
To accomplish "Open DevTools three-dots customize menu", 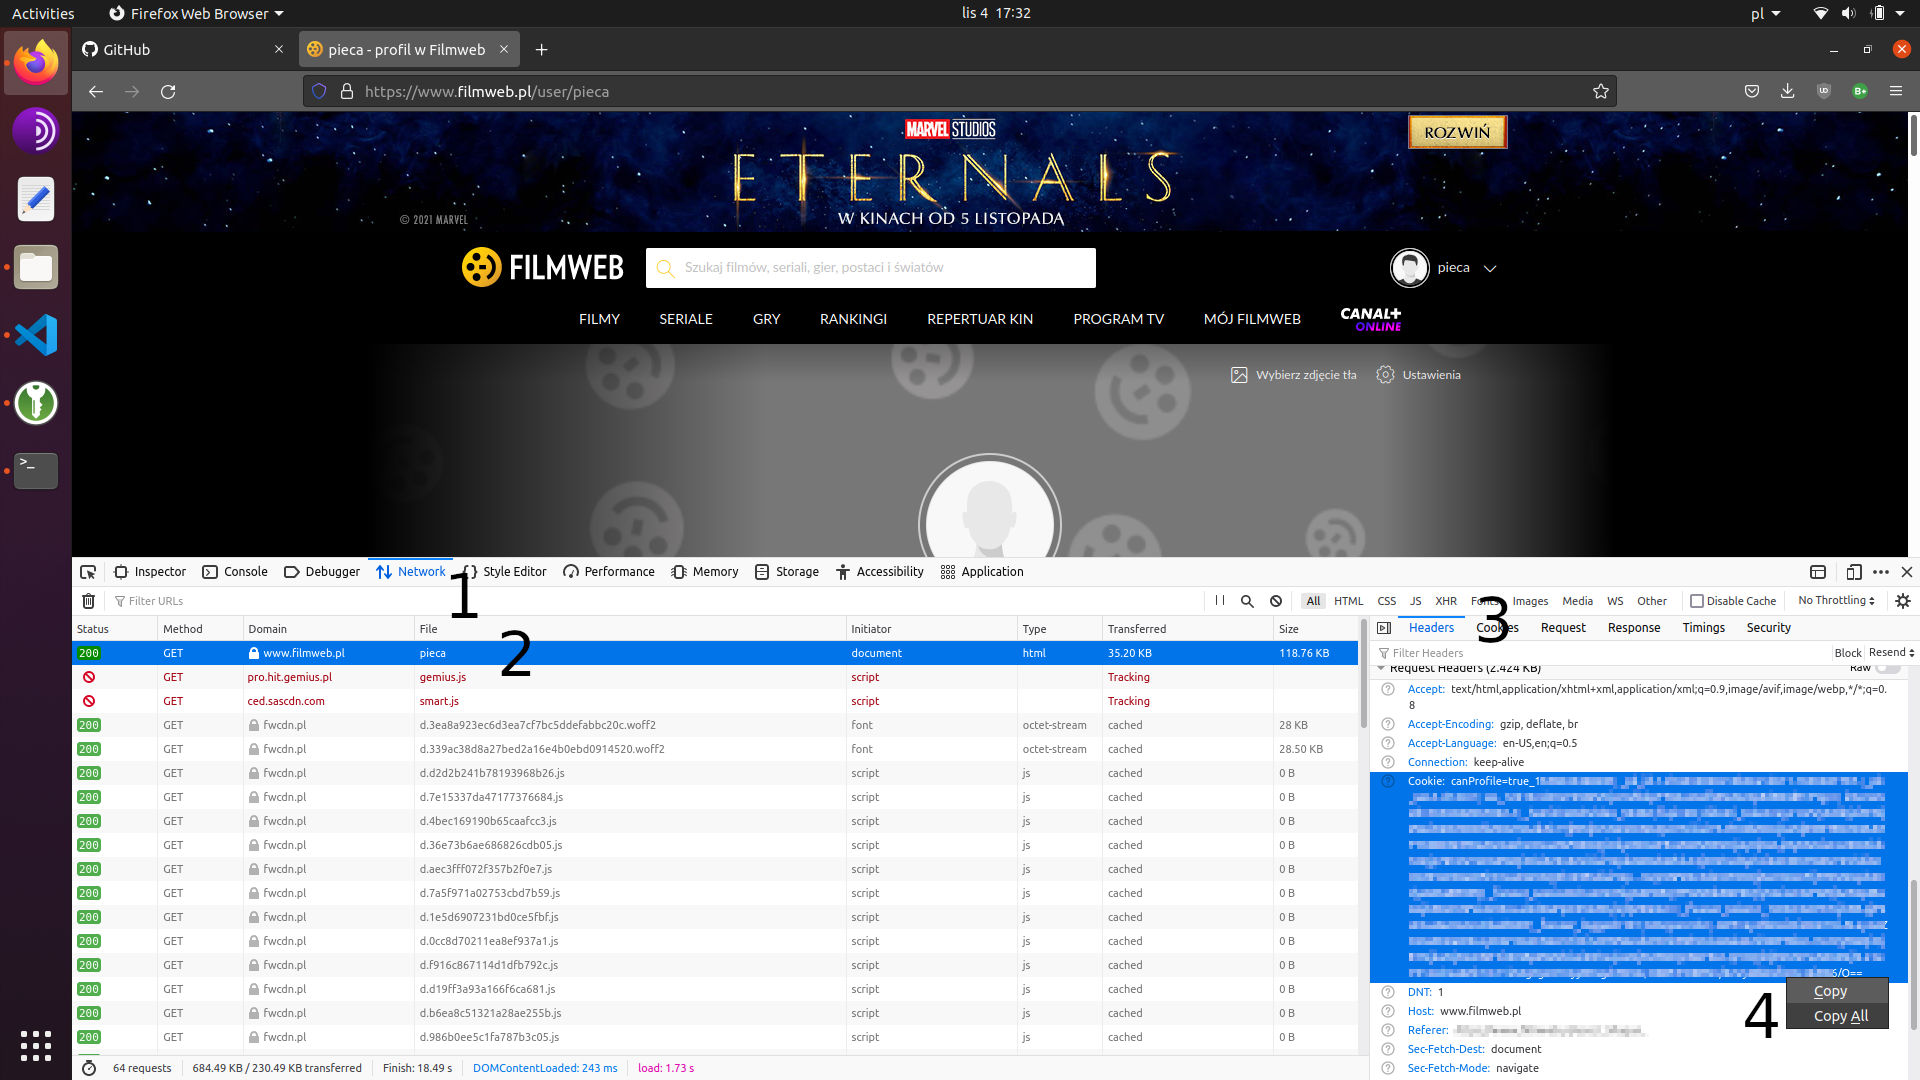I will coord(1881,572).
